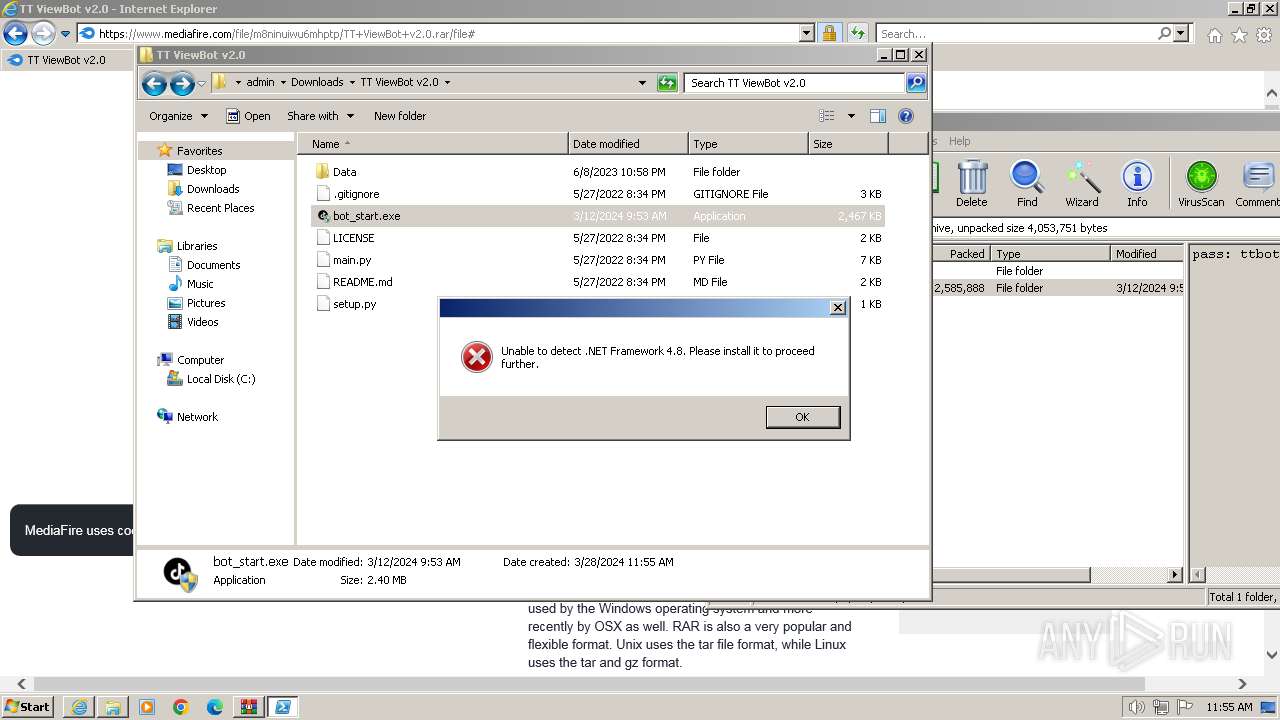Viewport: 1280px width, 720px height.
Task: Click the change view icon
Action: [826, 116]
